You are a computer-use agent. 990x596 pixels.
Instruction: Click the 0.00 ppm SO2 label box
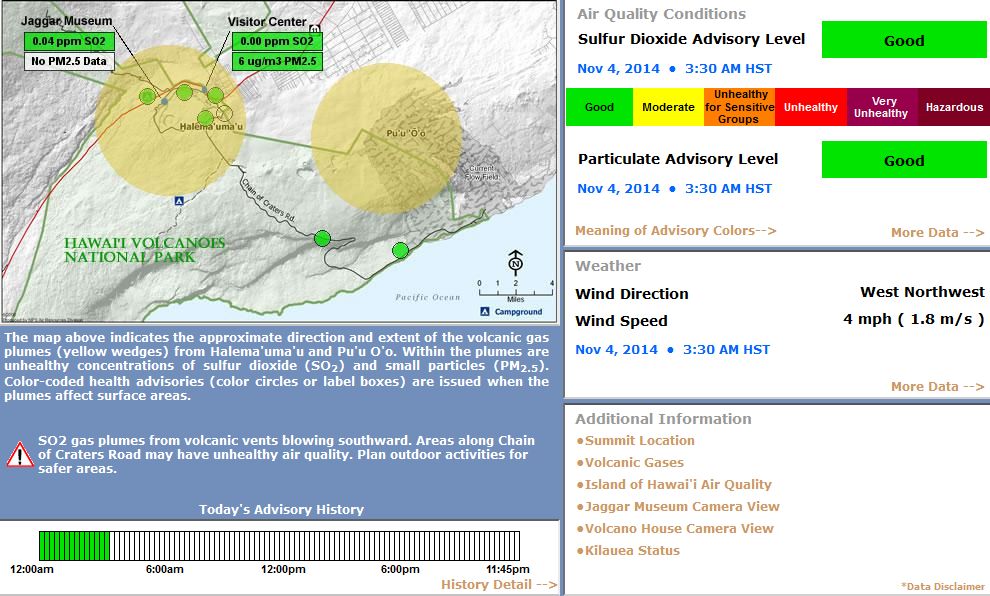pyautogui.click(x=277, y=42)
